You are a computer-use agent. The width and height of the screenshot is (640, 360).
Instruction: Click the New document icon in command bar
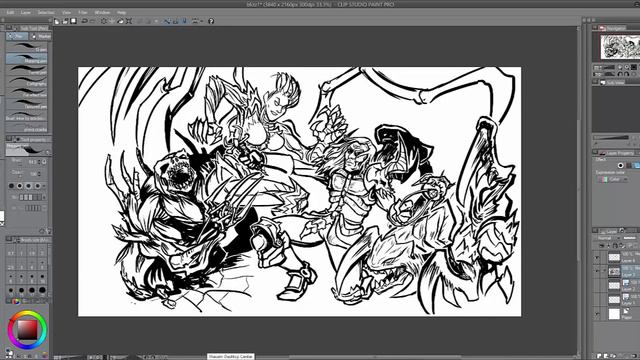(x=57, y=21)
